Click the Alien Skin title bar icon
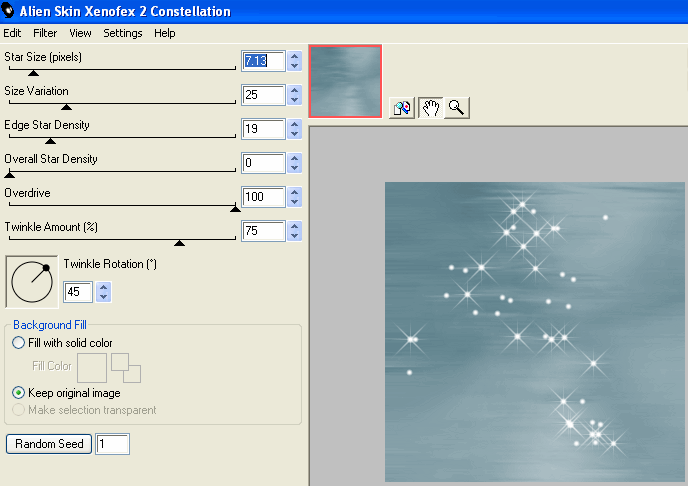688x486 pixels. coord(9,11)
